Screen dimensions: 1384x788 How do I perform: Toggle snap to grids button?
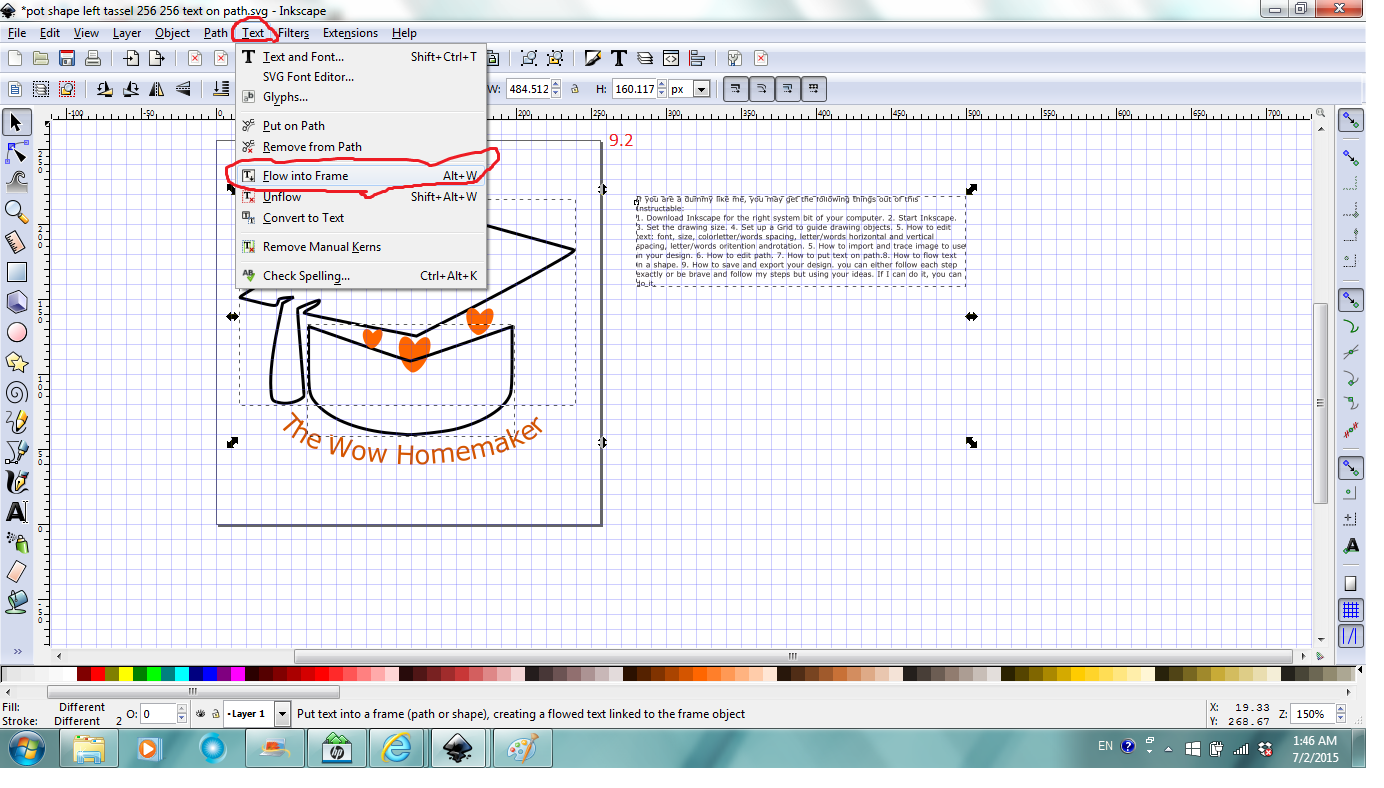[x=1351, y=610]
